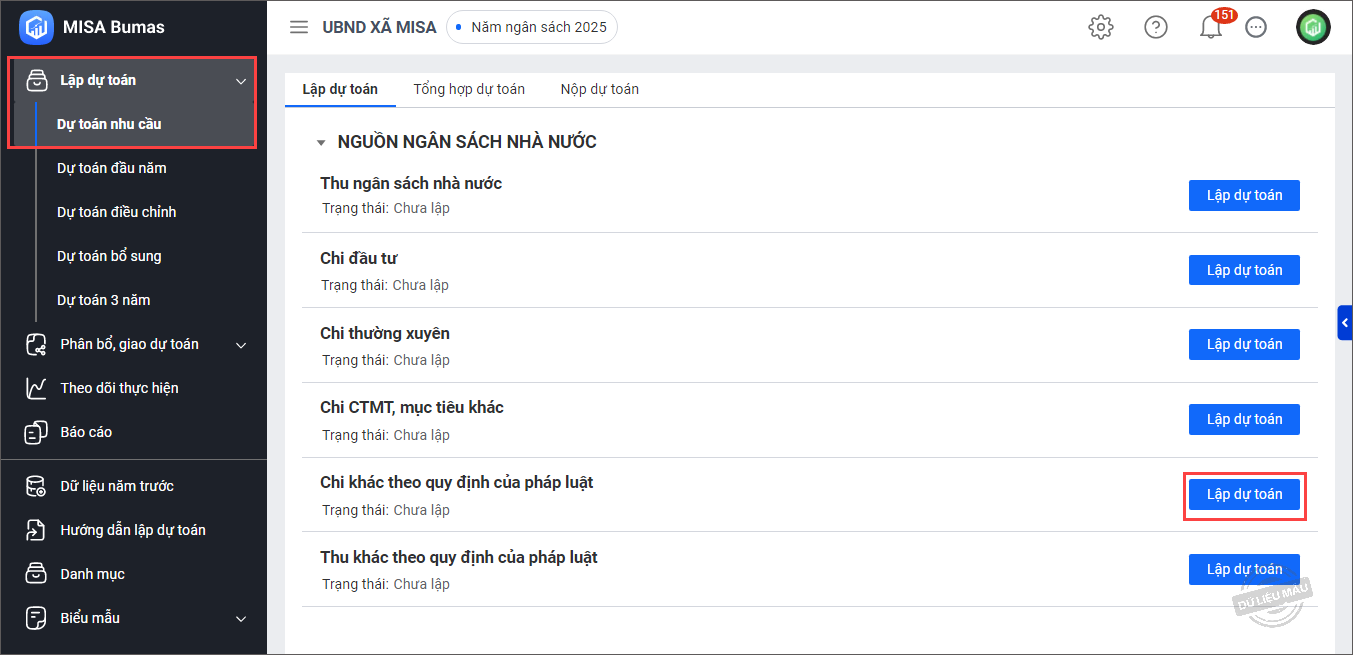Switch to Tổng hợp dự toán tab
The height and width of the screenshot is (655, 1353).
(469, 89)
